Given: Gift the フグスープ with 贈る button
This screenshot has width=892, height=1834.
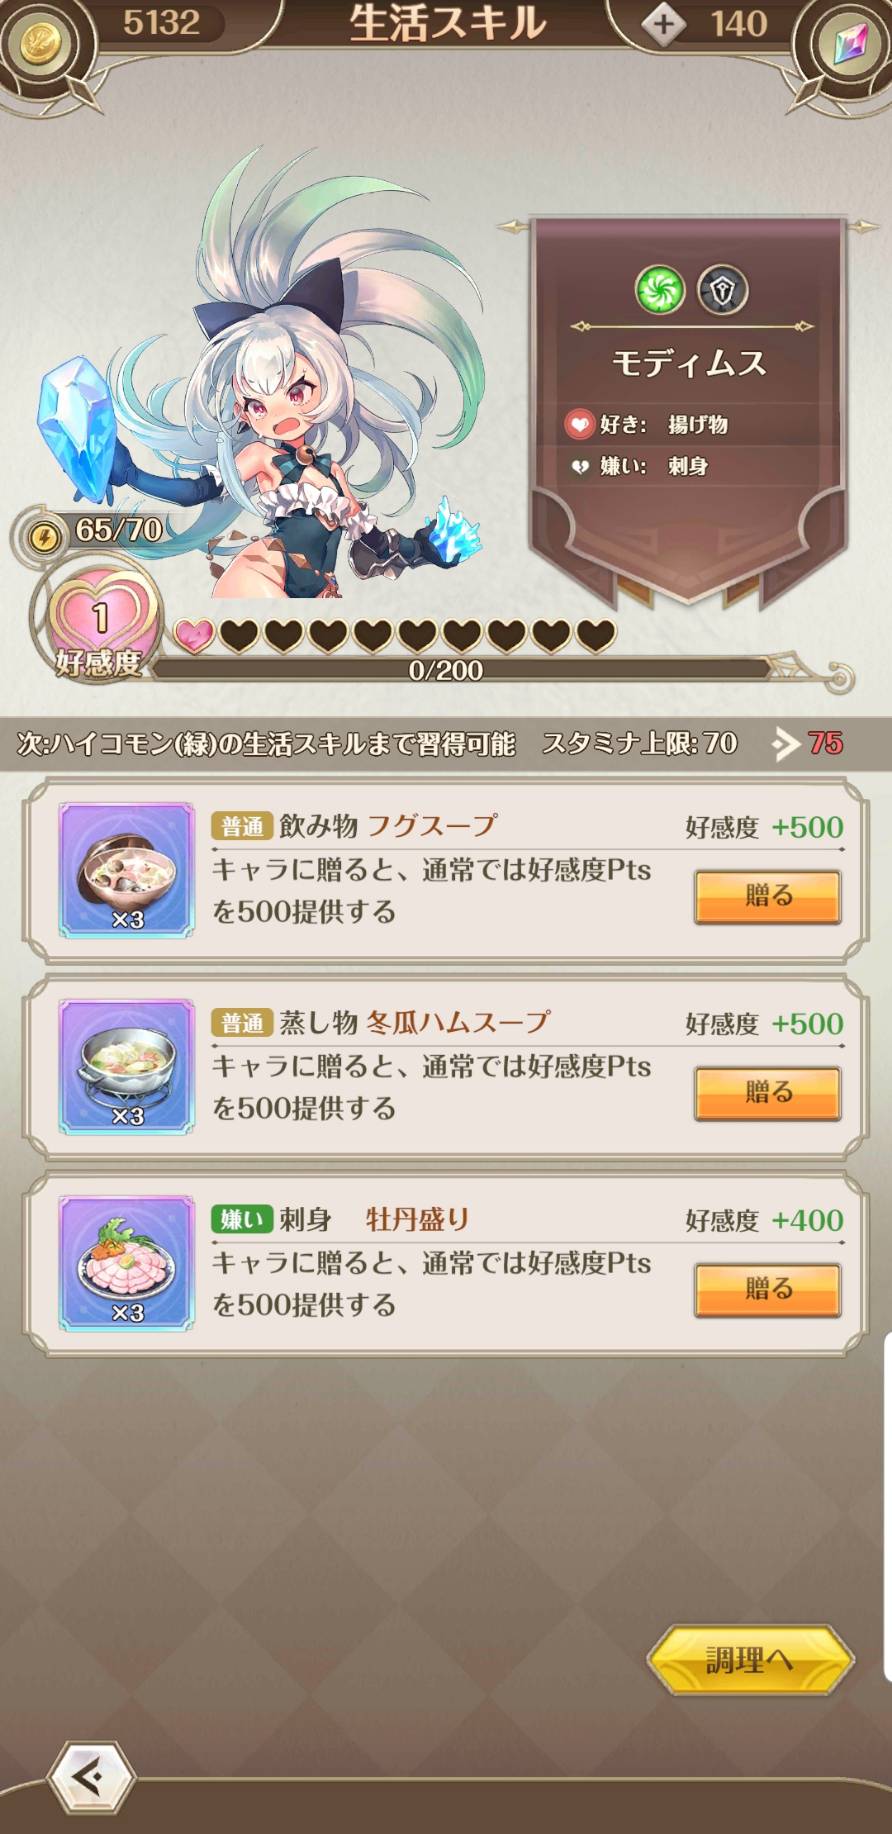Looking at the screenshot, I should [x=767, y=895].
